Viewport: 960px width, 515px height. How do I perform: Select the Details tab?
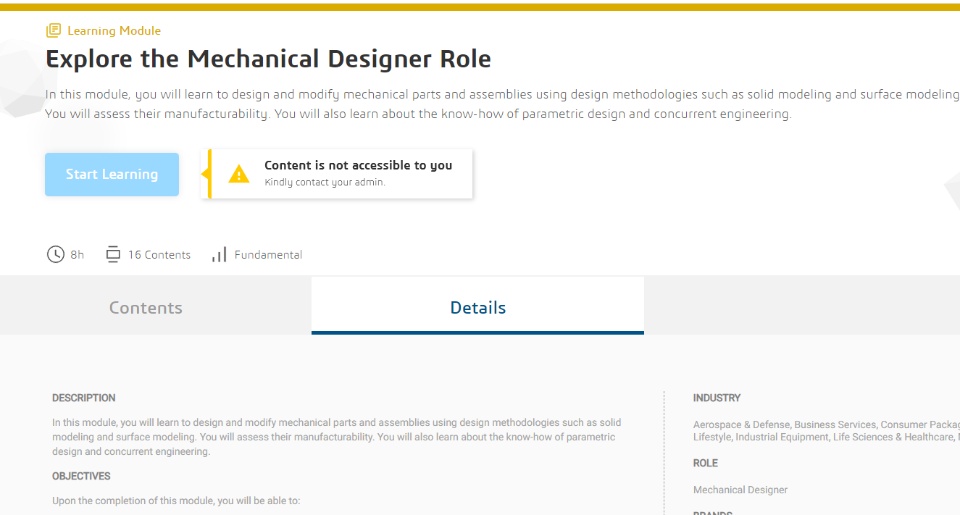(478, 307)
